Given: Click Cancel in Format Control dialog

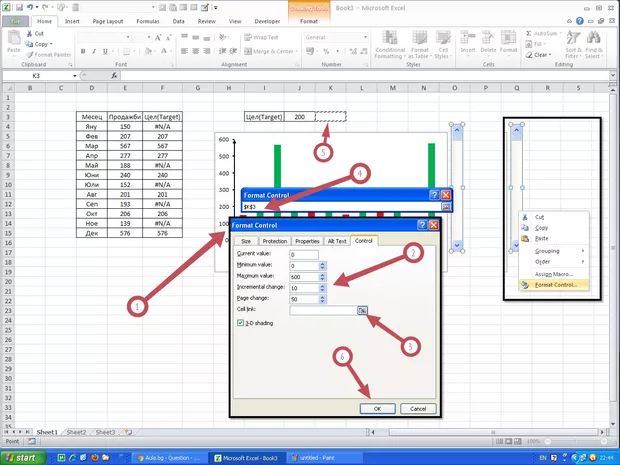Looking at the screenshot, I should pos(418,409).
